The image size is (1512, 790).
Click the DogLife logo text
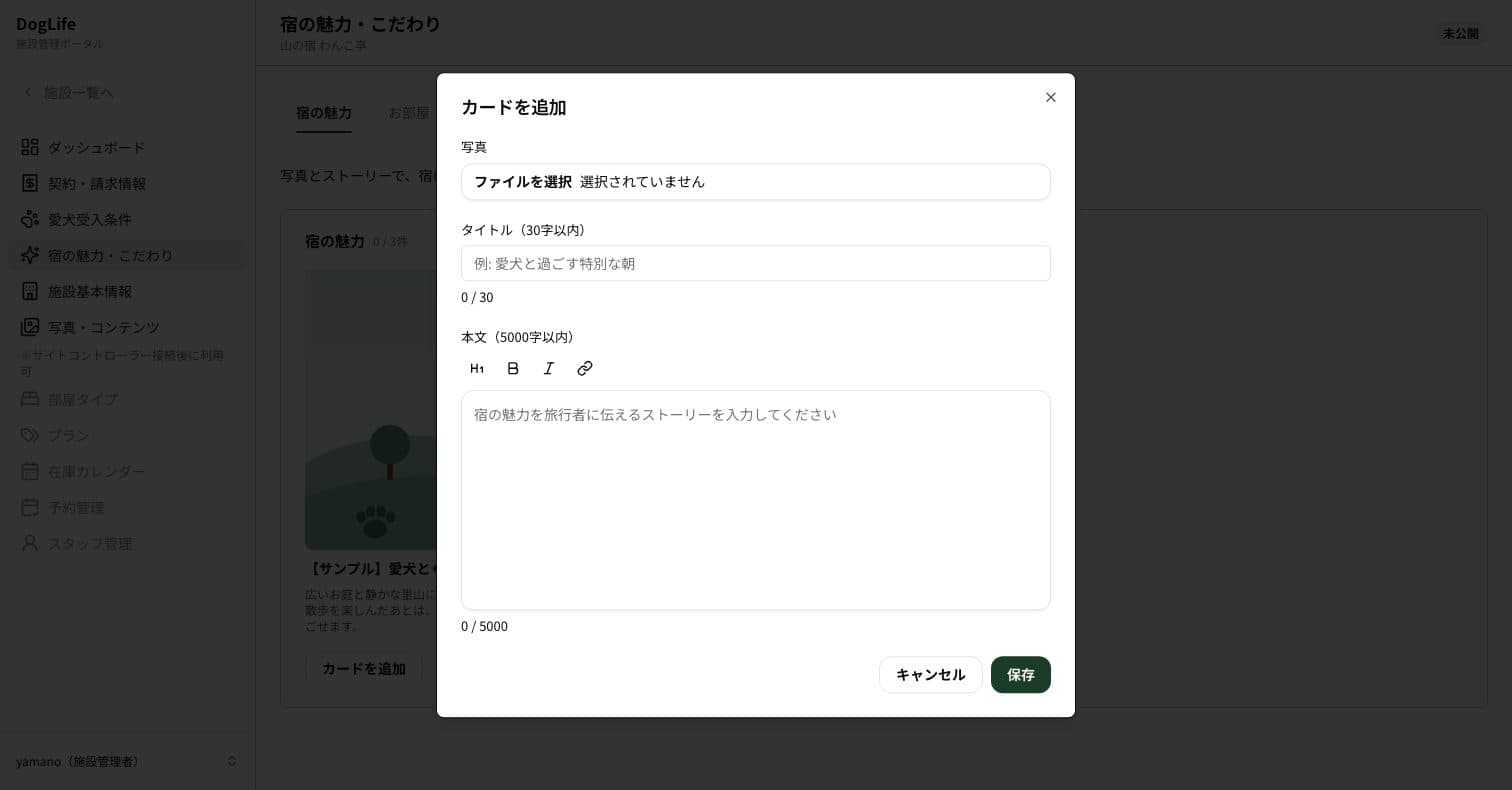point(46,24)
